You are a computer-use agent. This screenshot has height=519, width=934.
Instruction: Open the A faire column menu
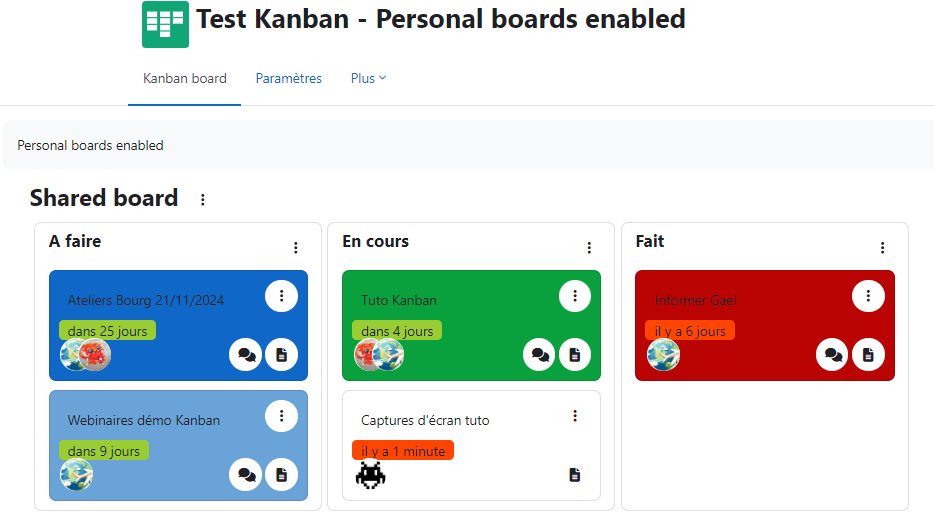point(295,248)
